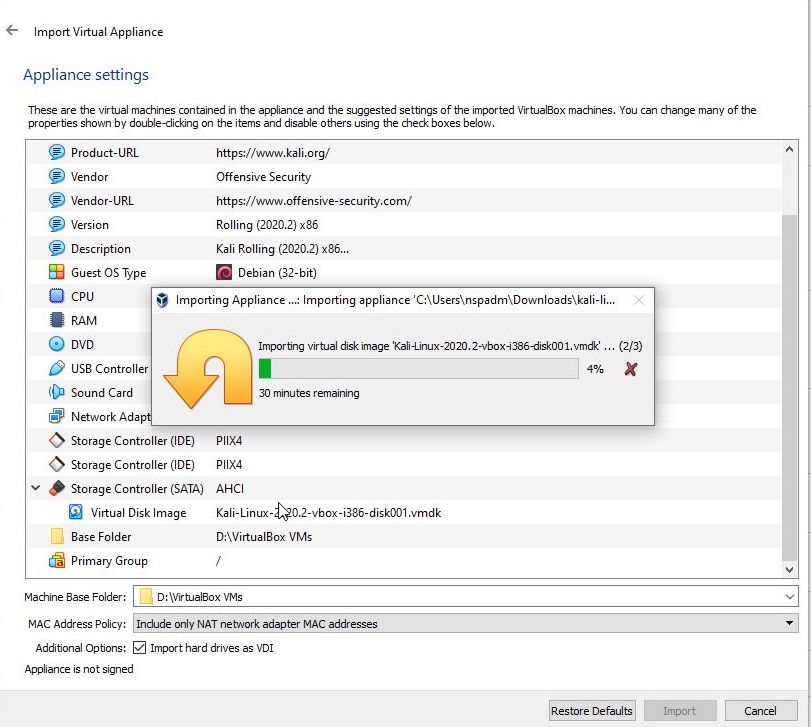Select the https://www.kali.org/ value
This screenshot has width=811, height=727.
click(273, 153)
